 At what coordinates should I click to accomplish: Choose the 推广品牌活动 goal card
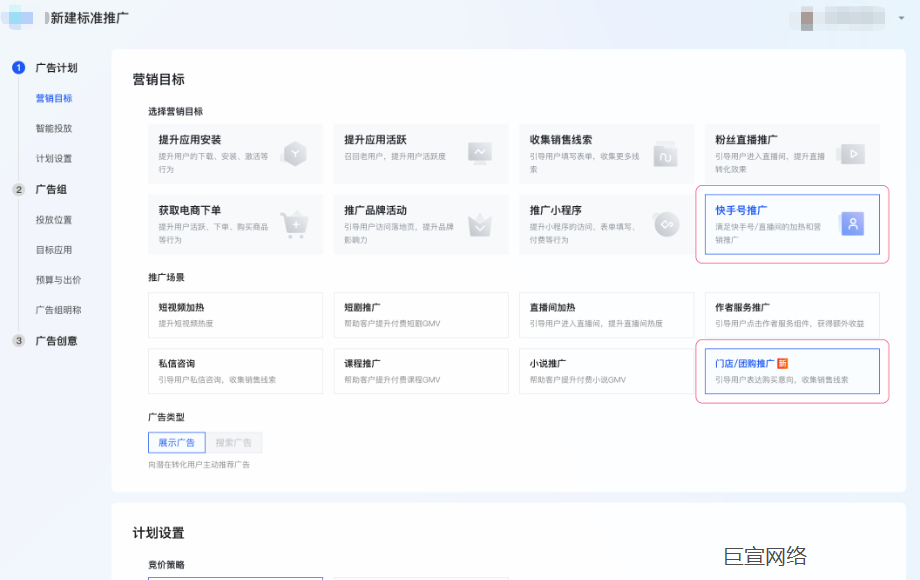(x=421, y=225)
